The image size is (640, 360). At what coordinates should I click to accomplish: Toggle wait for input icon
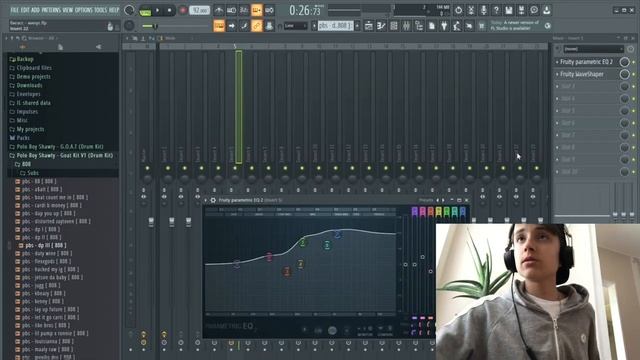click(231, 10)
